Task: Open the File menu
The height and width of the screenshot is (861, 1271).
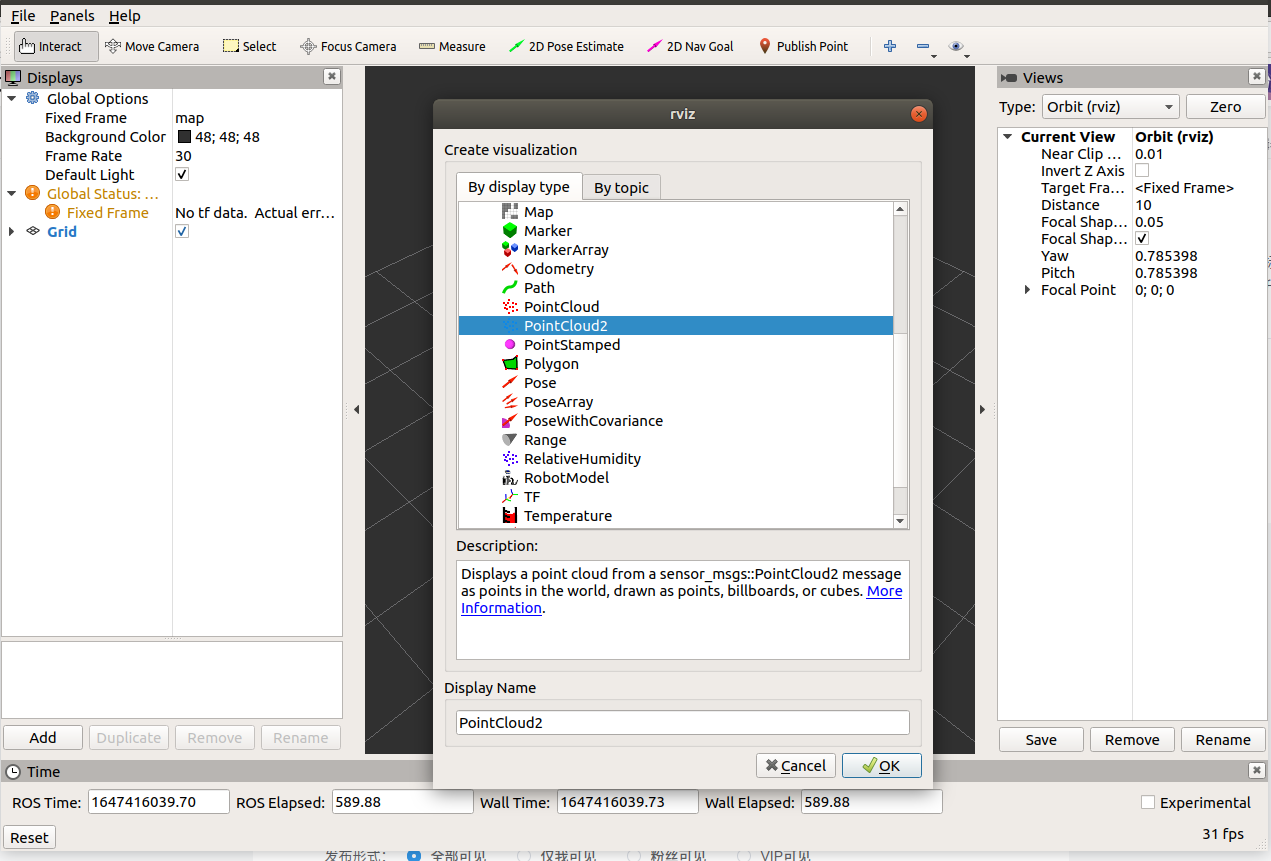Action: 23,16
